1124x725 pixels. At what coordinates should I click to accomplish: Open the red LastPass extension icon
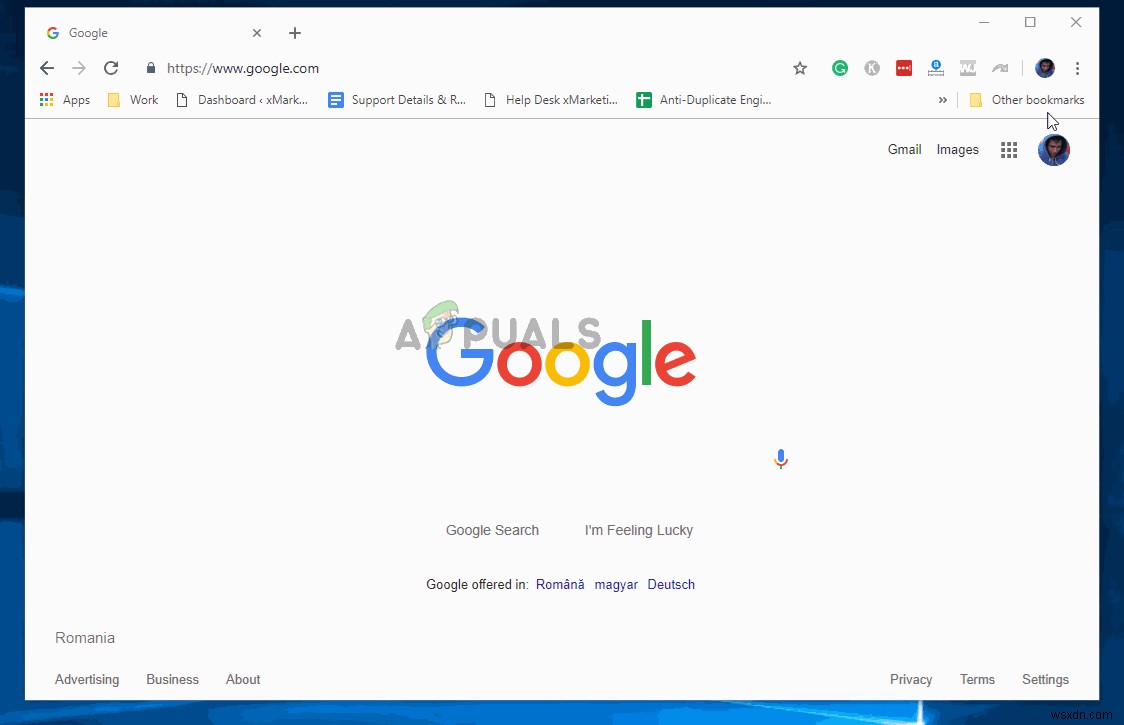click(x=904, y=68)
